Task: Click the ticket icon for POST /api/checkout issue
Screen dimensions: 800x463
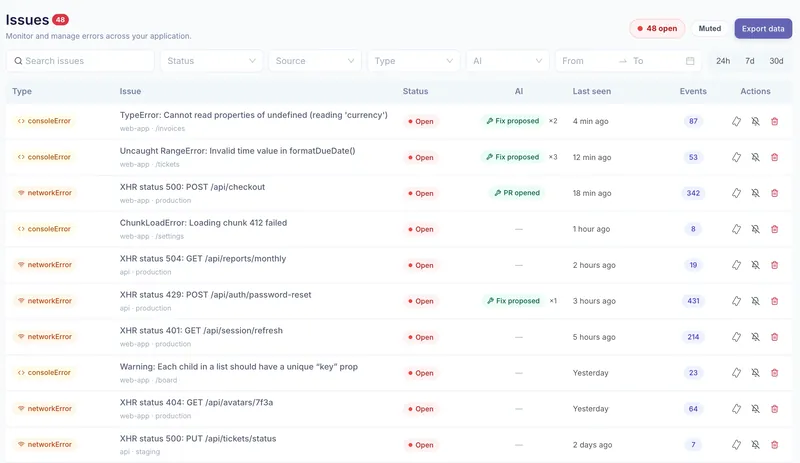Action: (736, 193)
